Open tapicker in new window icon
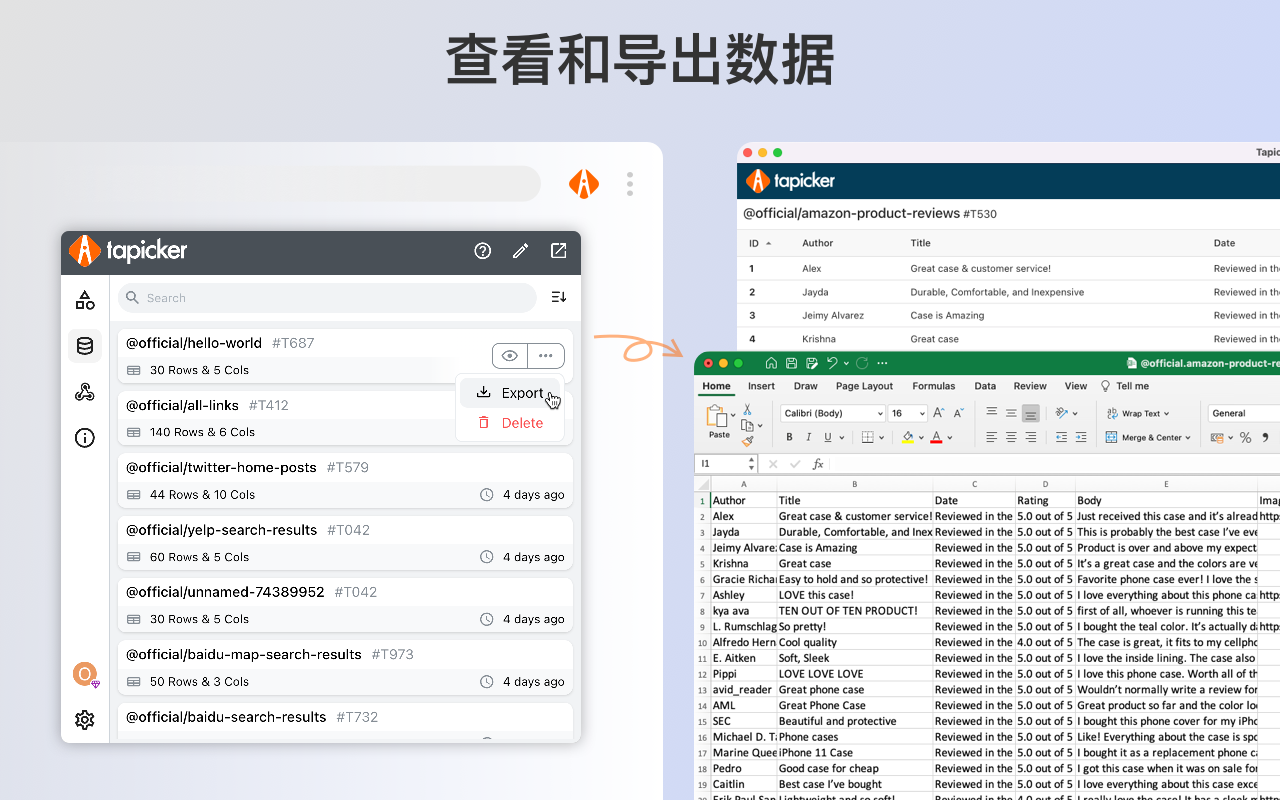The width and height of the screenshot is (1280, 800). (558, 251)
